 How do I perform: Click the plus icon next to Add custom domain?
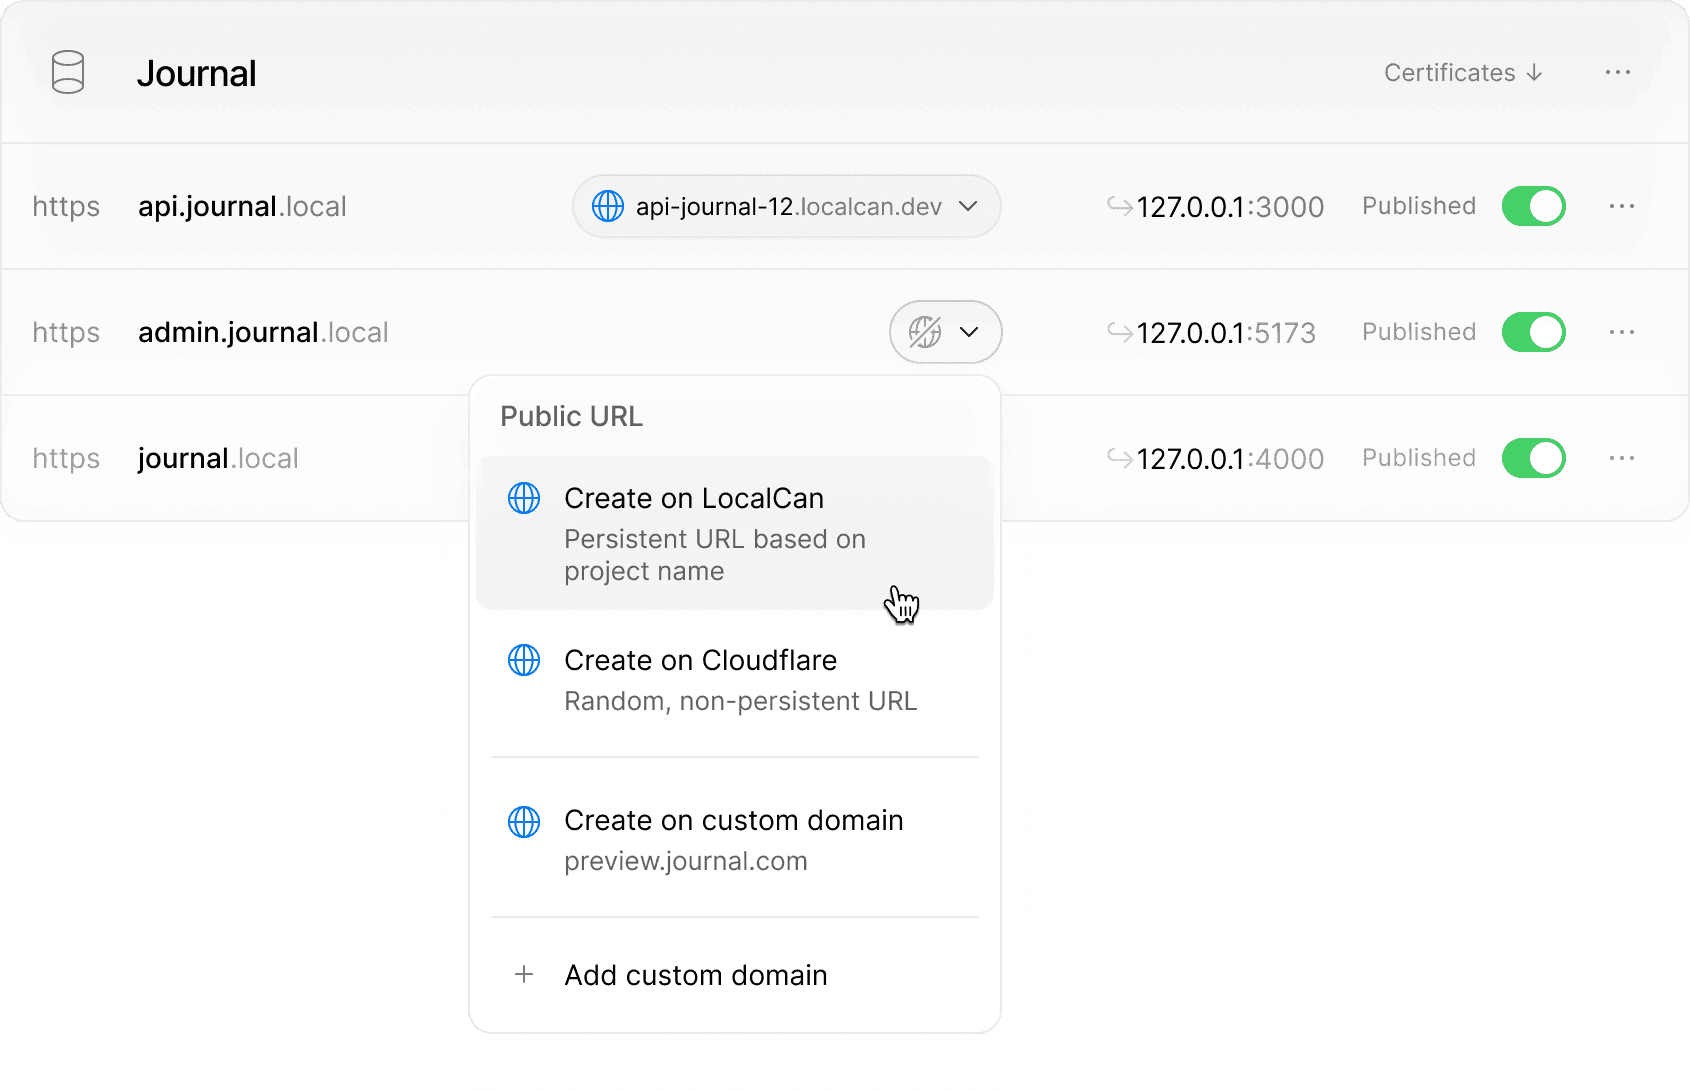[524, 975]
